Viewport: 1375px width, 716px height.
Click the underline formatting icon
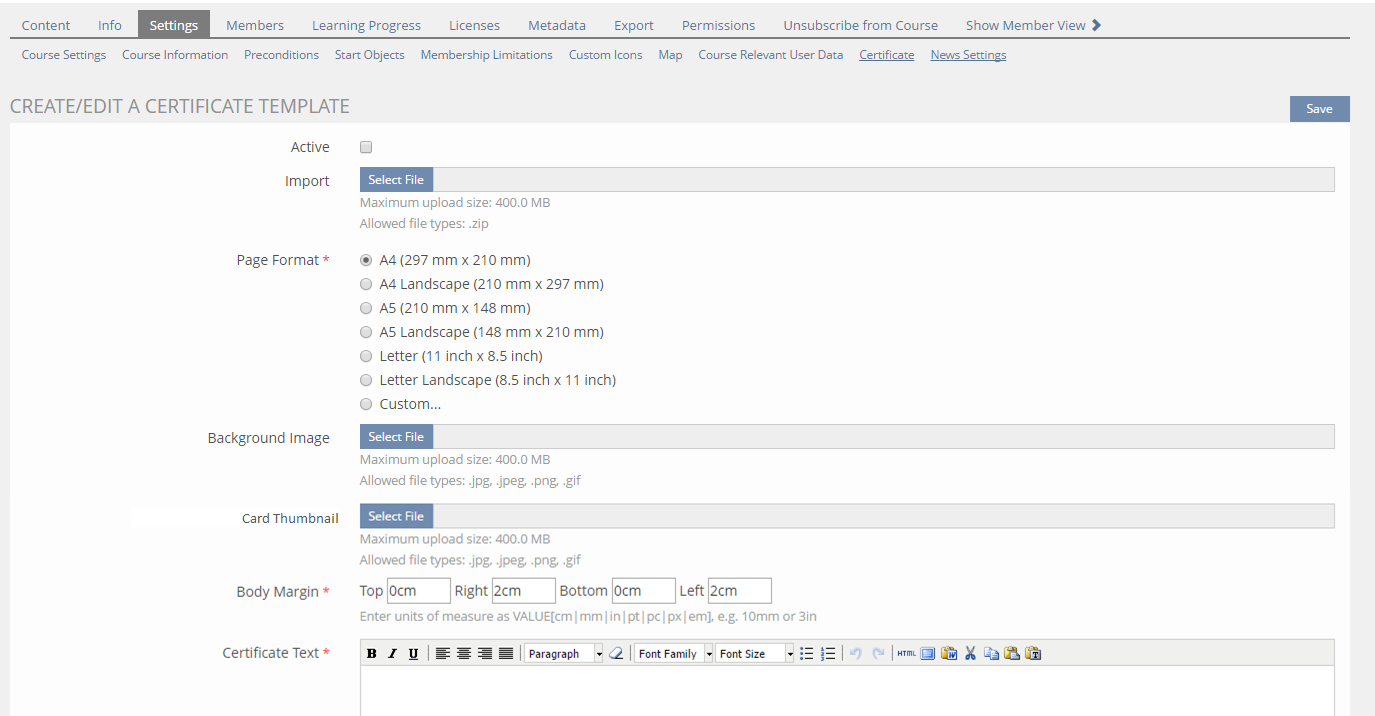(x=413, y=654)
